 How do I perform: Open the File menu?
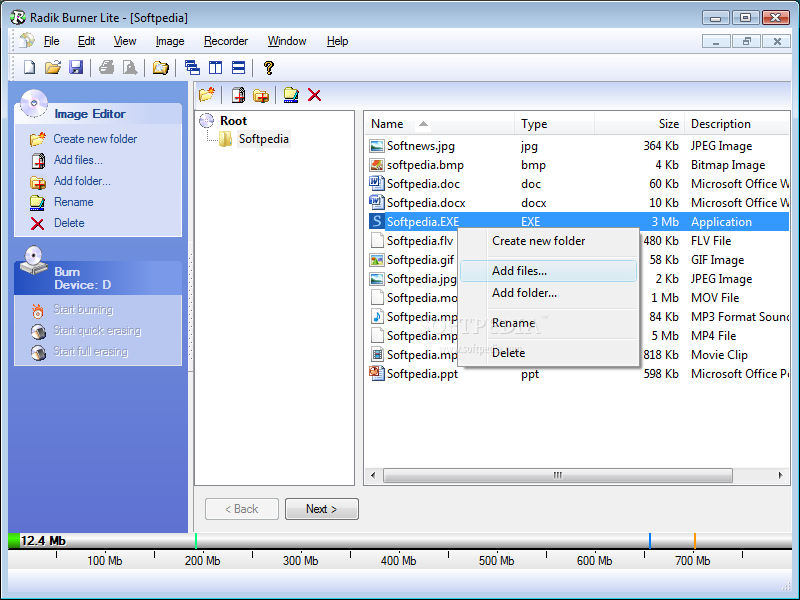[x=52, y=41]
